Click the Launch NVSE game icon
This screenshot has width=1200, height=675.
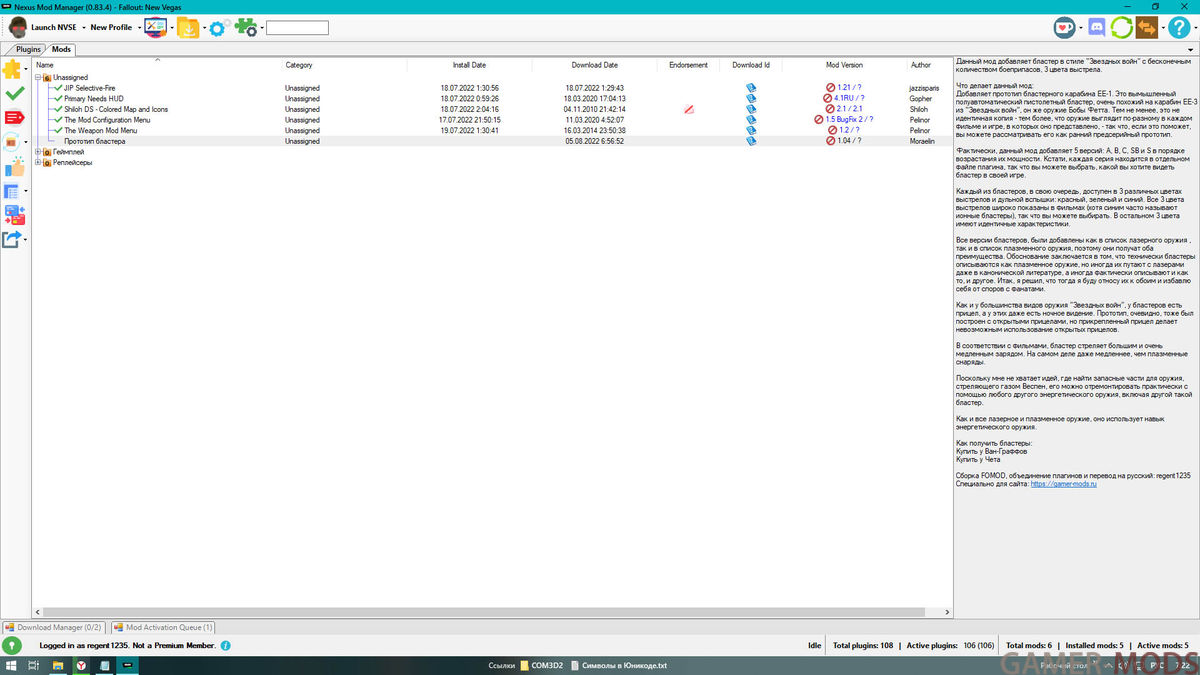(x=17, y=28)
